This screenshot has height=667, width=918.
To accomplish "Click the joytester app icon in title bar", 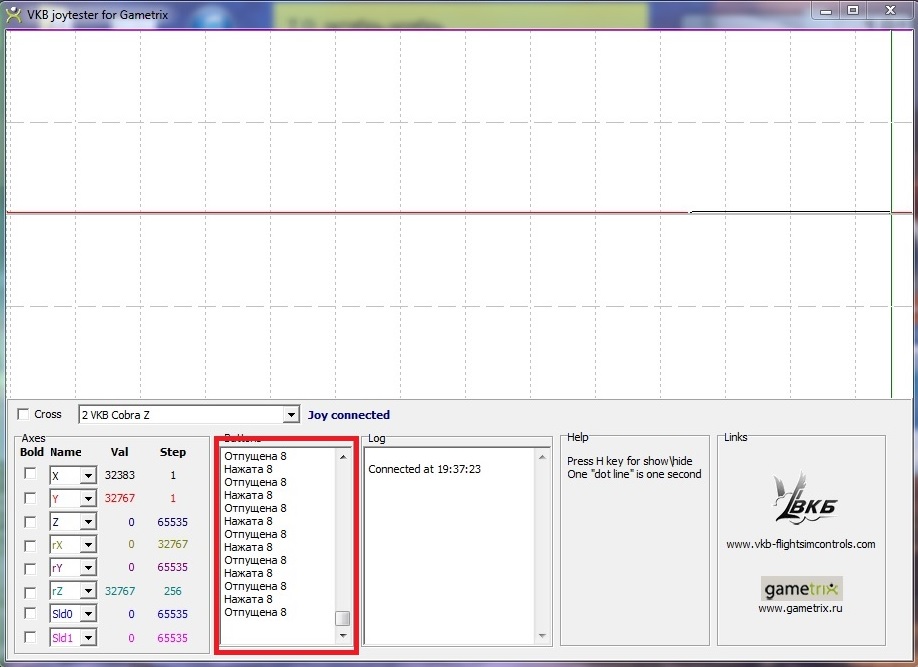I will [x=13, y=11].
